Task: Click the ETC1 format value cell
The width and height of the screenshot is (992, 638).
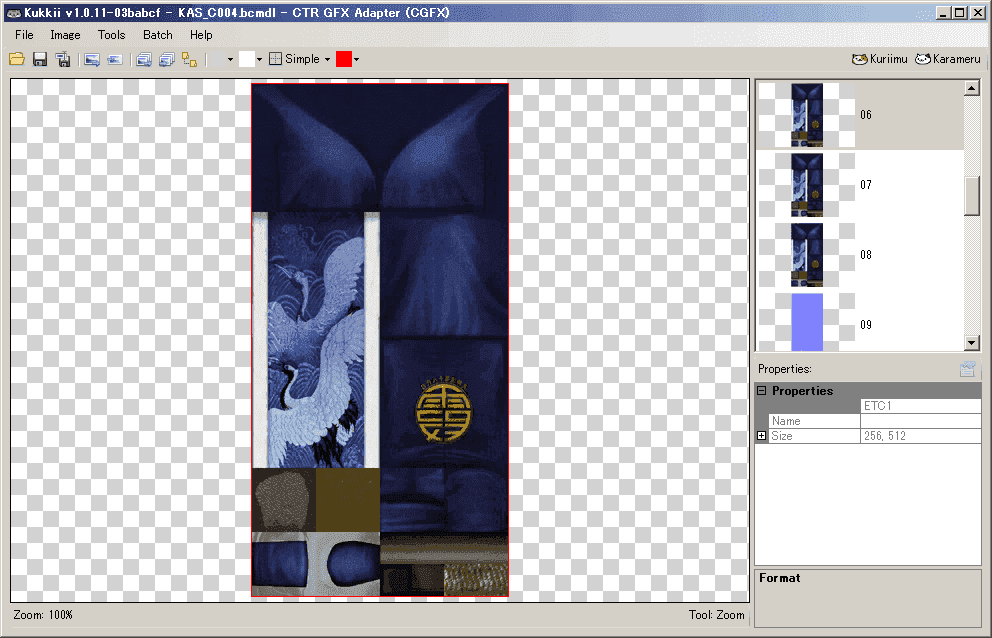Action: click(x=921, y=406)
